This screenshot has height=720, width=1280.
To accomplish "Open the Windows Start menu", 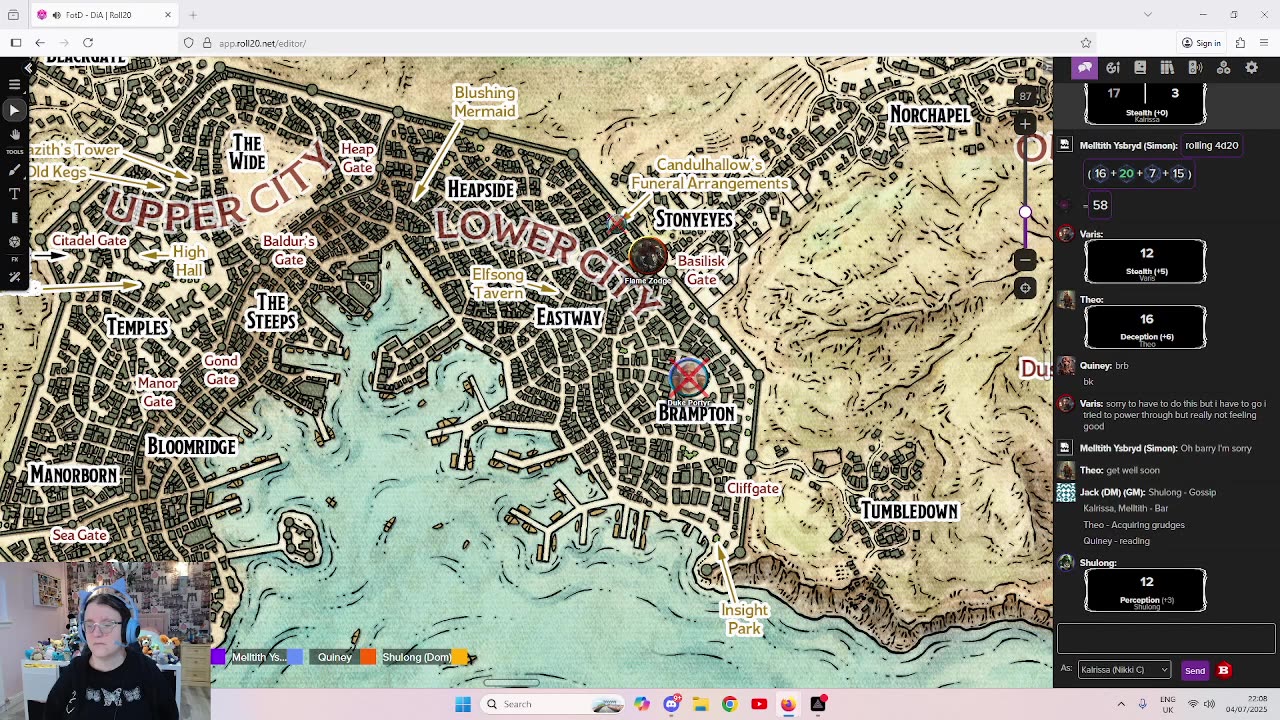I will click(463, 704).
